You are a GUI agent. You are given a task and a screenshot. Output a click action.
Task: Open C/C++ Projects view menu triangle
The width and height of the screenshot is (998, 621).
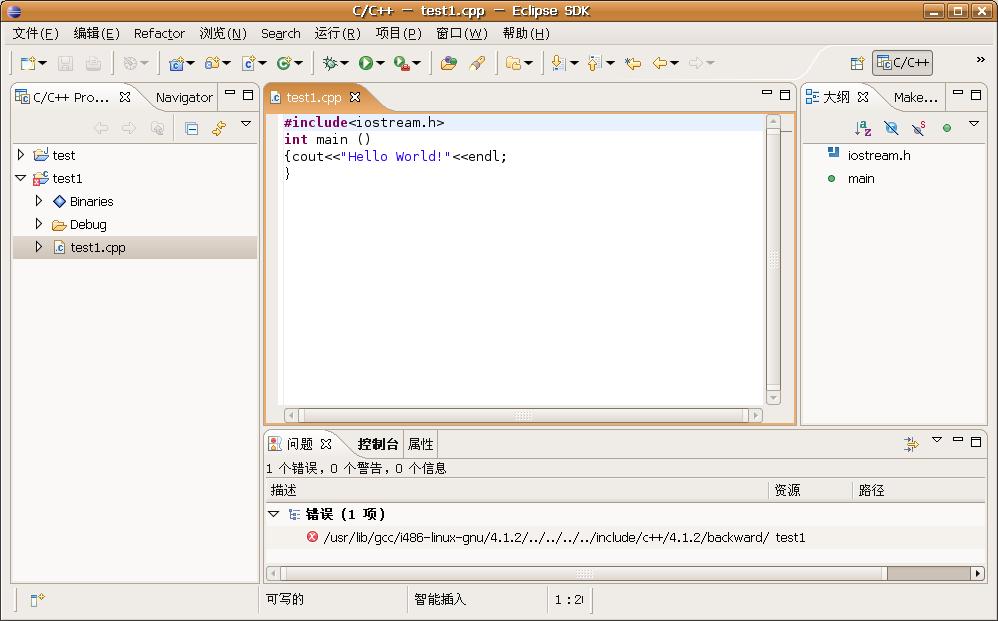tap(246, 124)
